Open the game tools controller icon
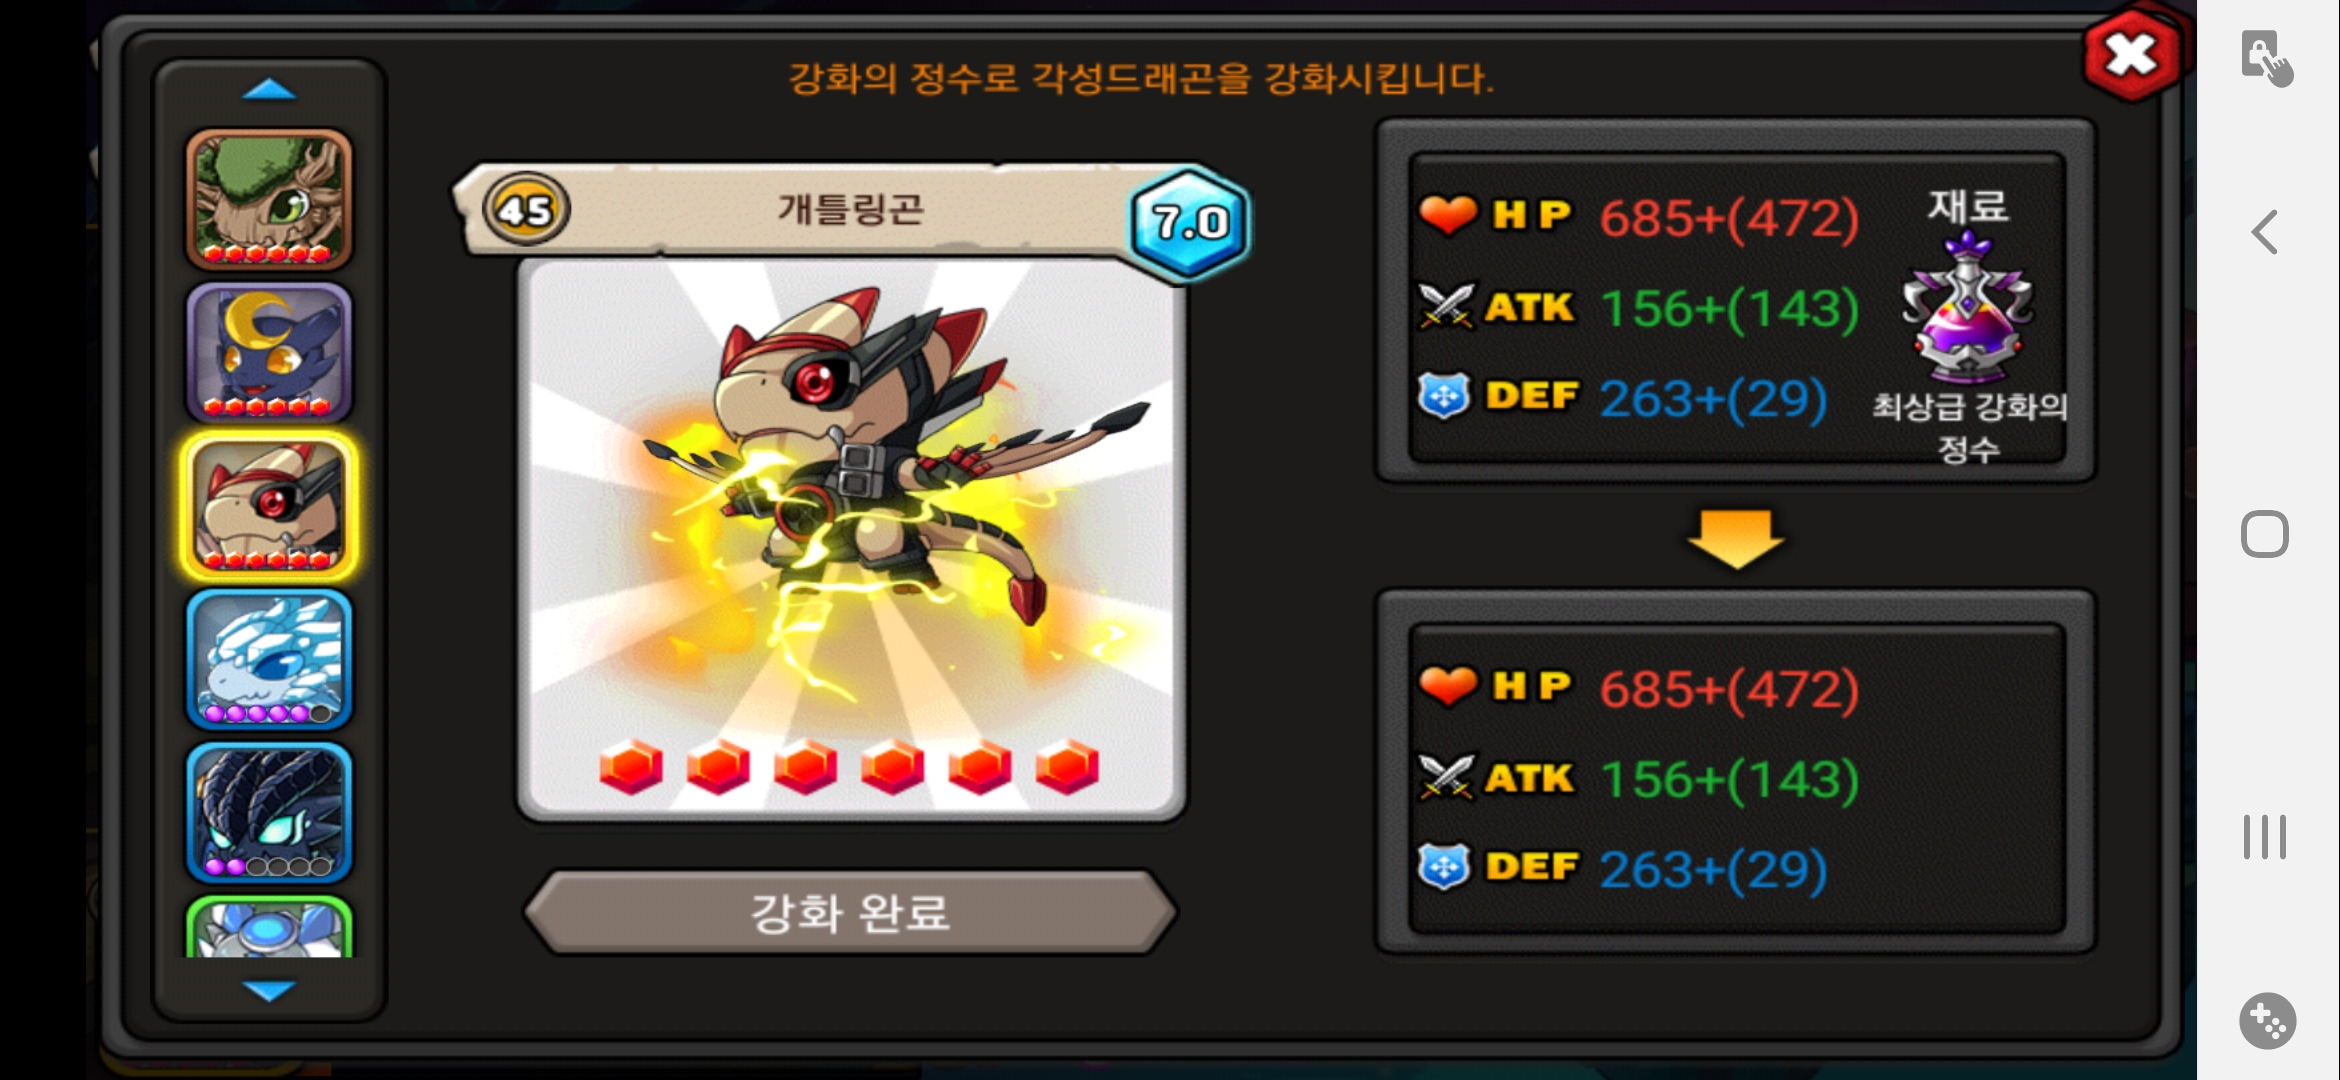The height and width of the screenshot is (1080, 2340). tap(2267, 1021)
